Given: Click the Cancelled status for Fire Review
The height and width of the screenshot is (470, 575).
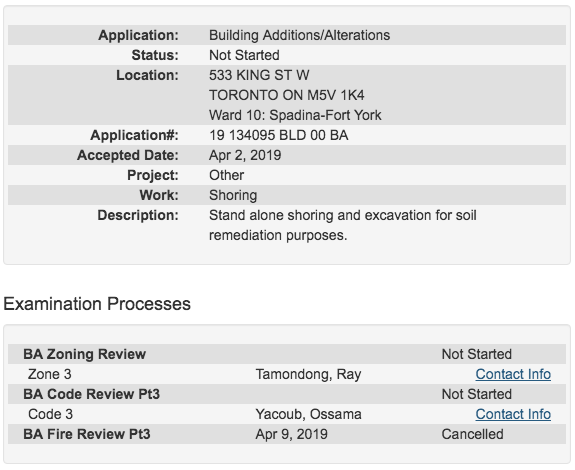Looking at the screenshot, I should [x=472, y=434].
